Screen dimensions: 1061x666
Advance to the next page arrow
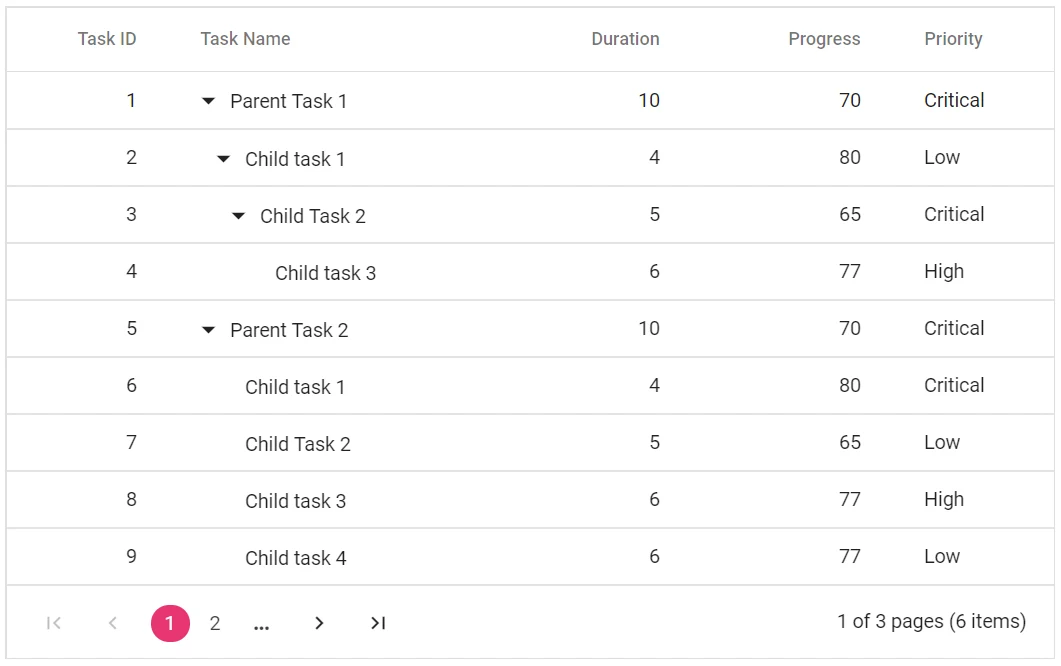tap(319, 622)
